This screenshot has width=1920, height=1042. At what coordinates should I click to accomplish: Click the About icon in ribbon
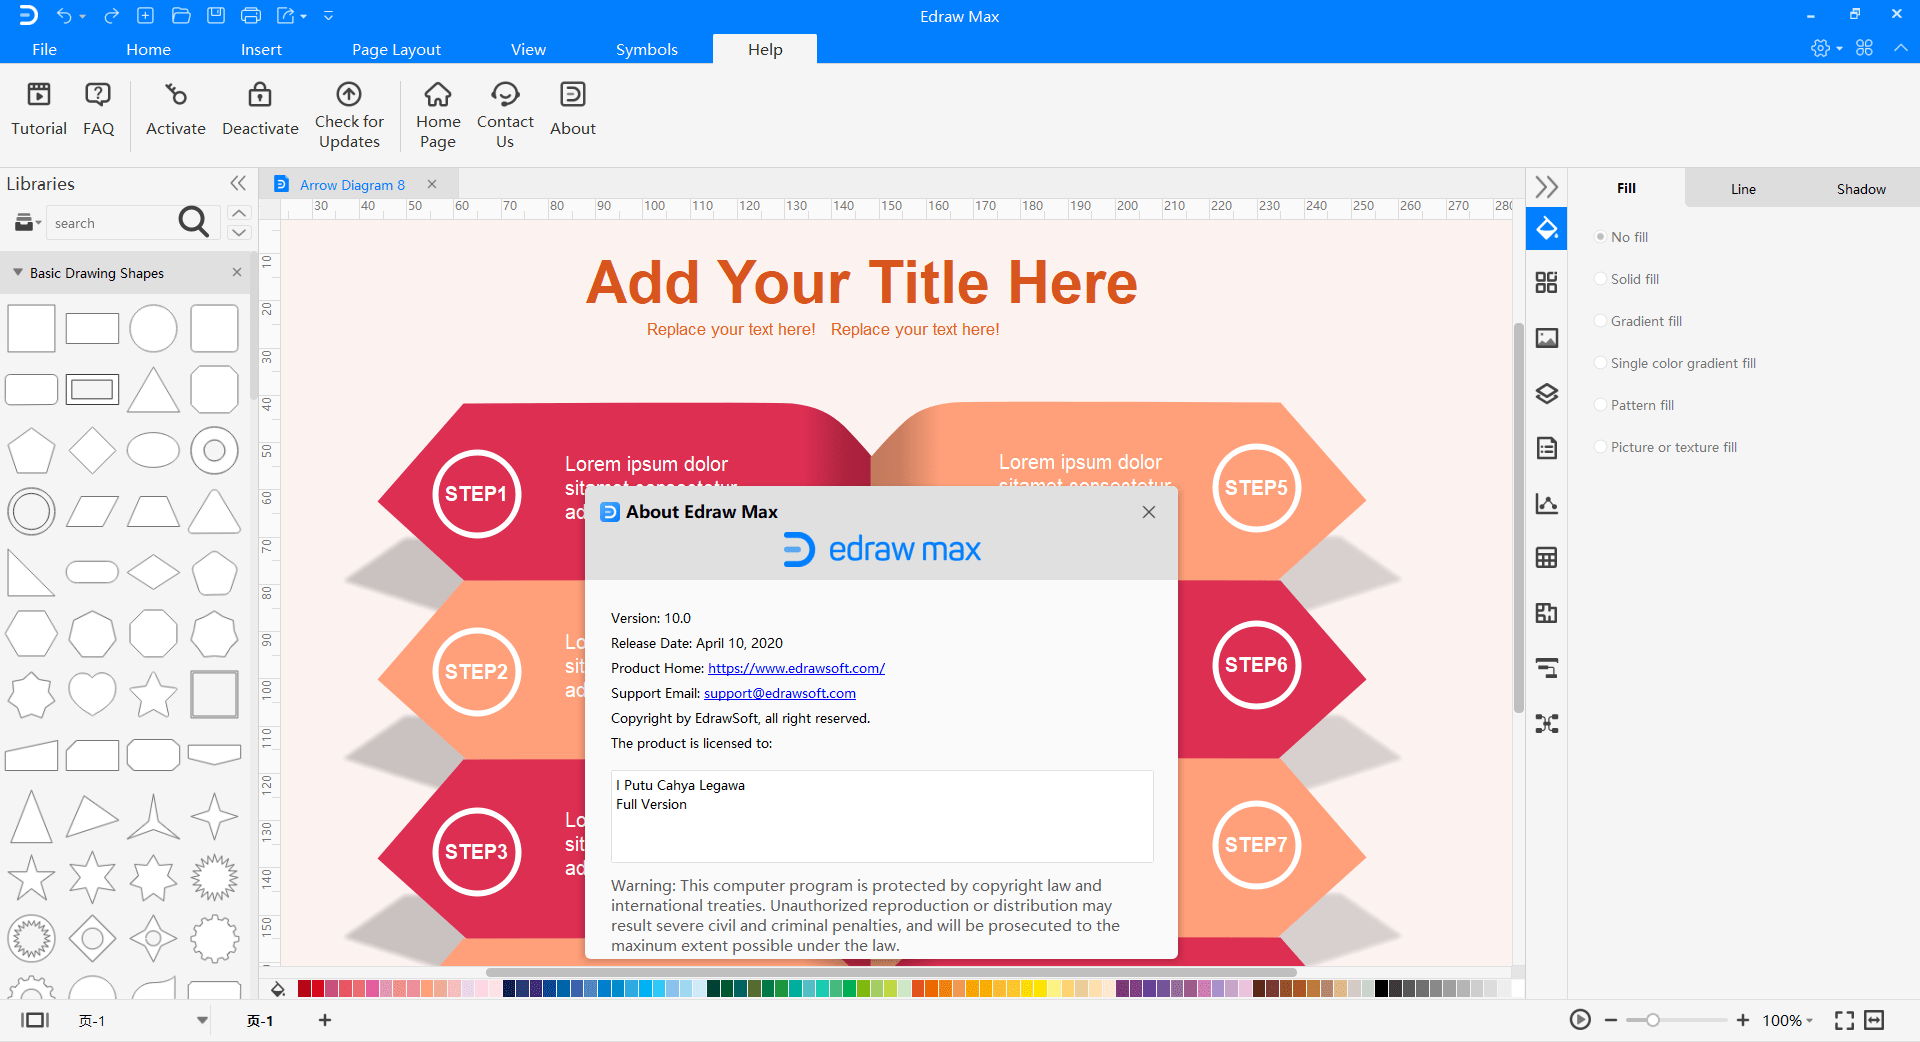[x=572, y=95]
